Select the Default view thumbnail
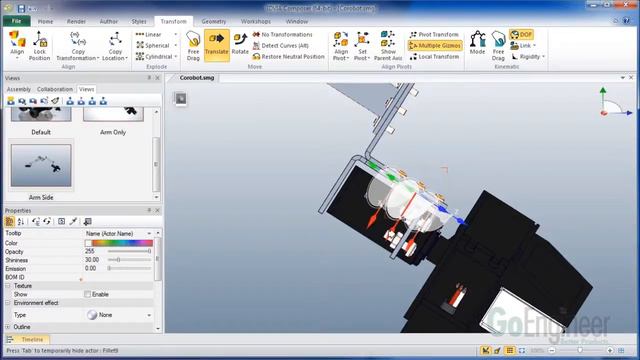Viewport: 640px width, 360px height. click(41, 114)
